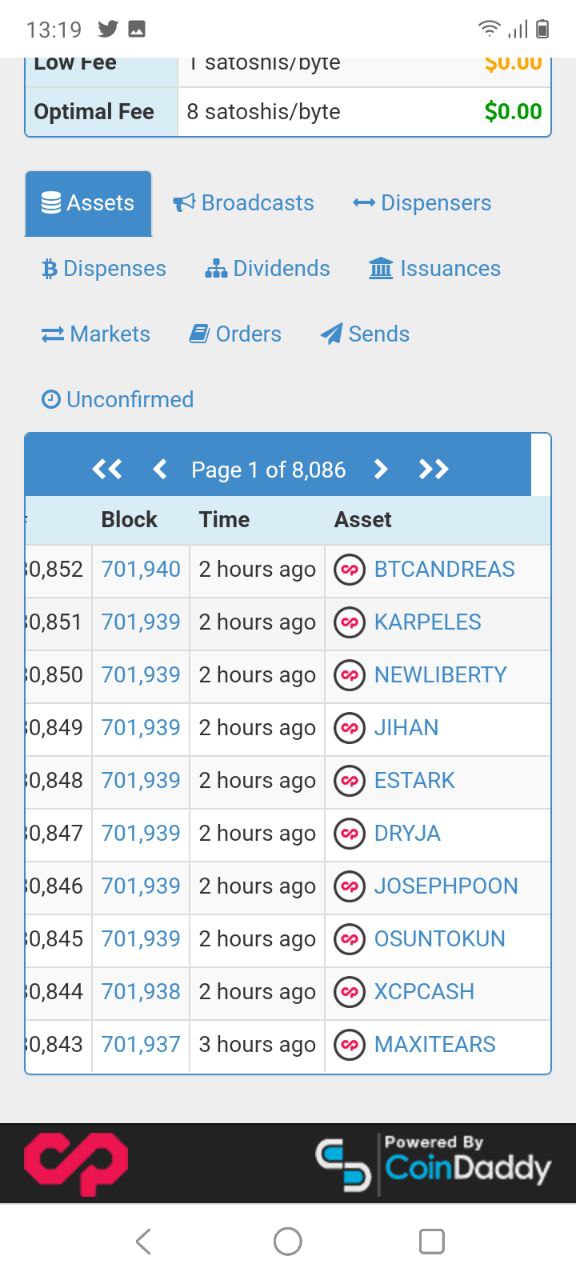Go to previous page arrow
This screenshot has width=576, height=1280.
(x=159, y=469)
